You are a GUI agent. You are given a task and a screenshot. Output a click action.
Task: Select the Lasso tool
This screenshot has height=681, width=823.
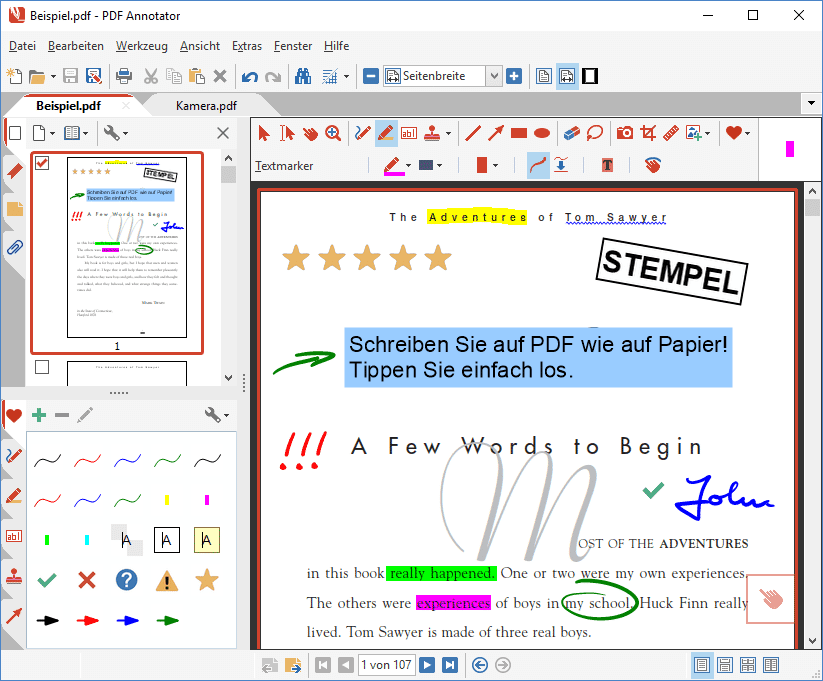[595, 133]
